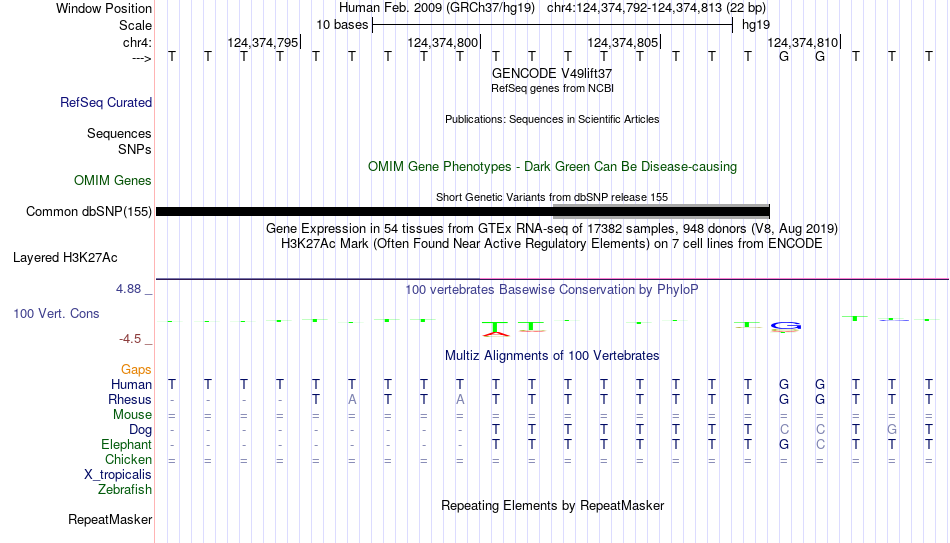Select the Chicken species label
Image resolution: width=950 pixels, height=543 pixels.
pyautogui.click(x=128, y=459)
